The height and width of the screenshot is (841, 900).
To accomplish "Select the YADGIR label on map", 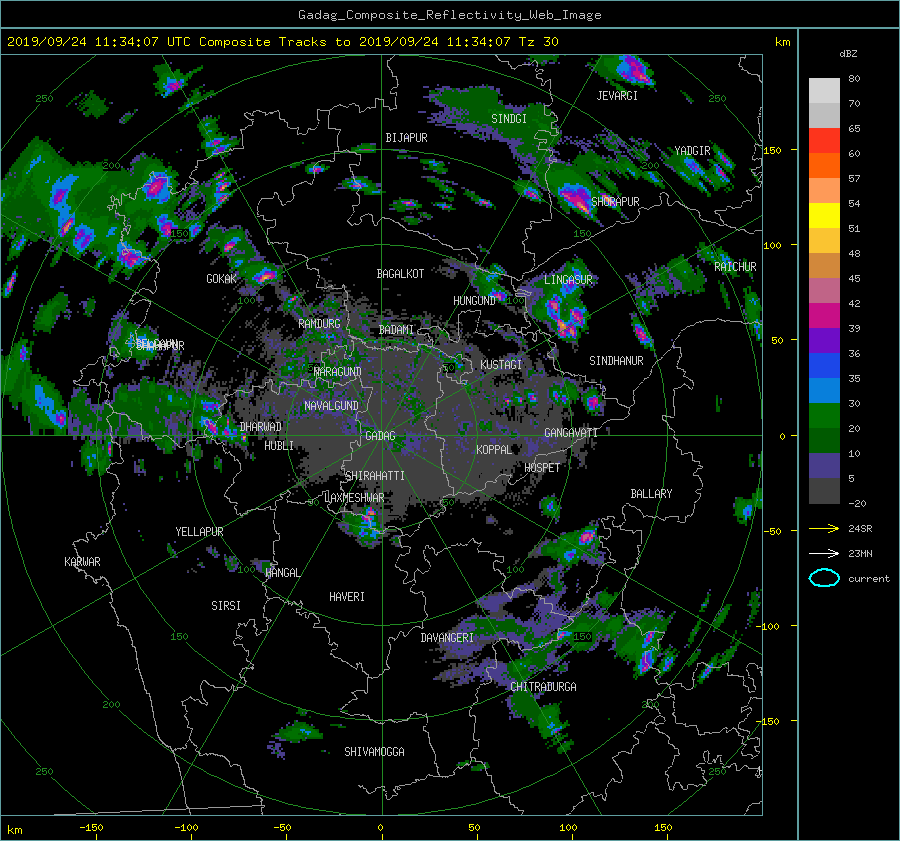I will click(692, 151).
